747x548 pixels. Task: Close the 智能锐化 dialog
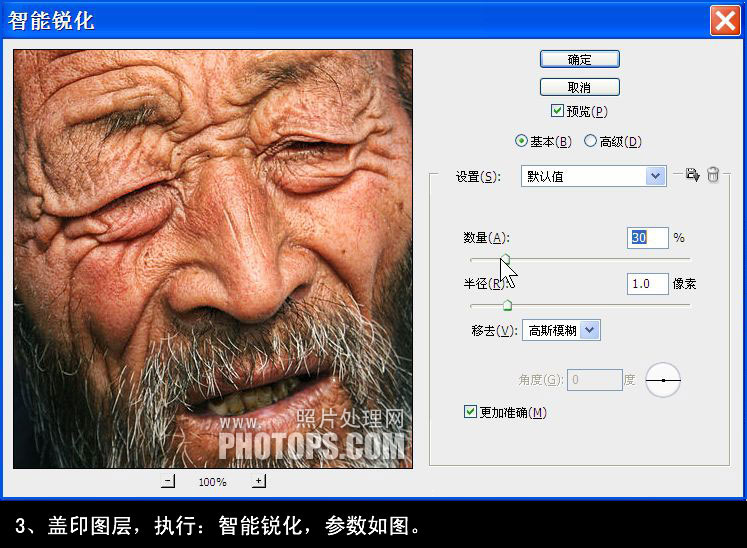point(725,20)
